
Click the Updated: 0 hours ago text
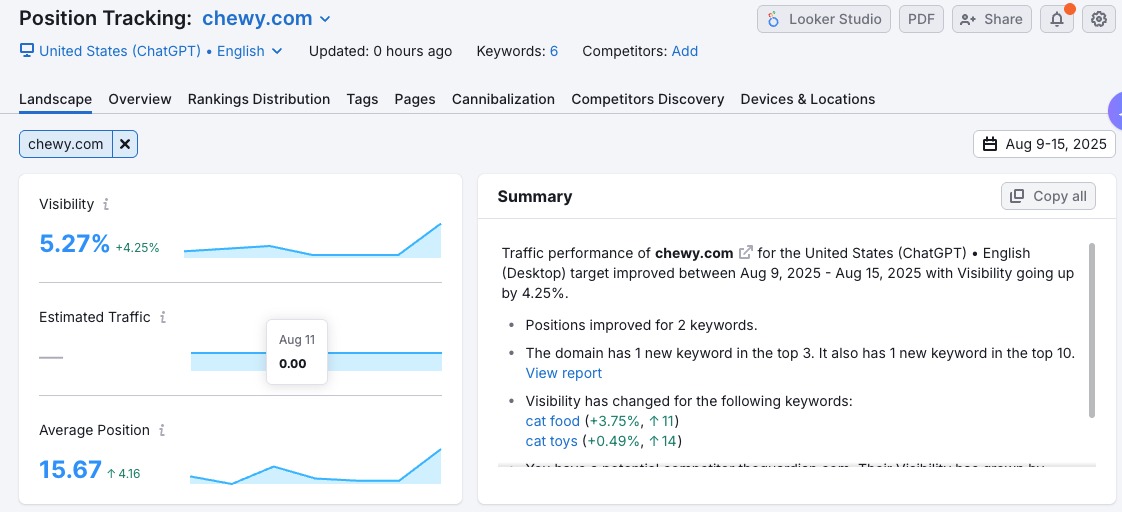pyautogui.click(x=381, y=51)
